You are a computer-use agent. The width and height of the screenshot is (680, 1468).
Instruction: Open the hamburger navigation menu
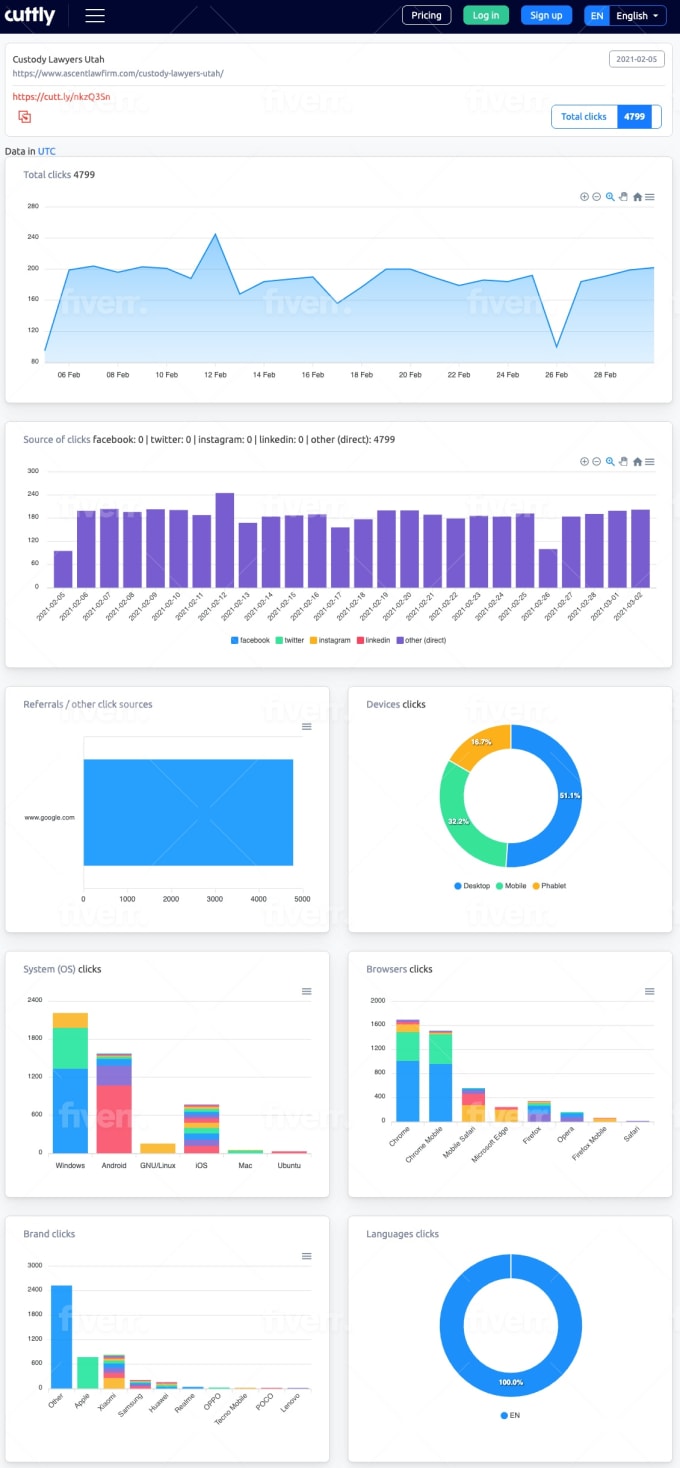tap(95, 15)
